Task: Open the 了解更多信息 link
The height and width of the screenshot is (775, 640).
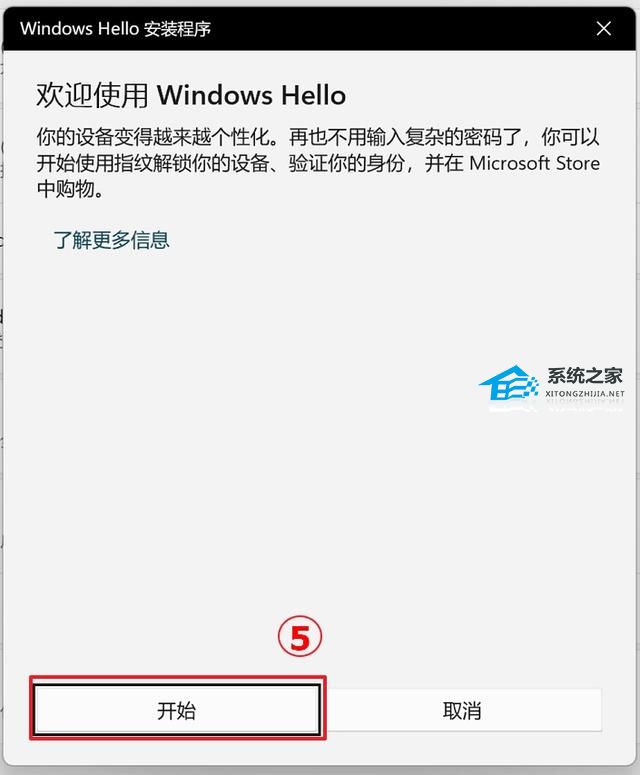Action: (112, 240)
